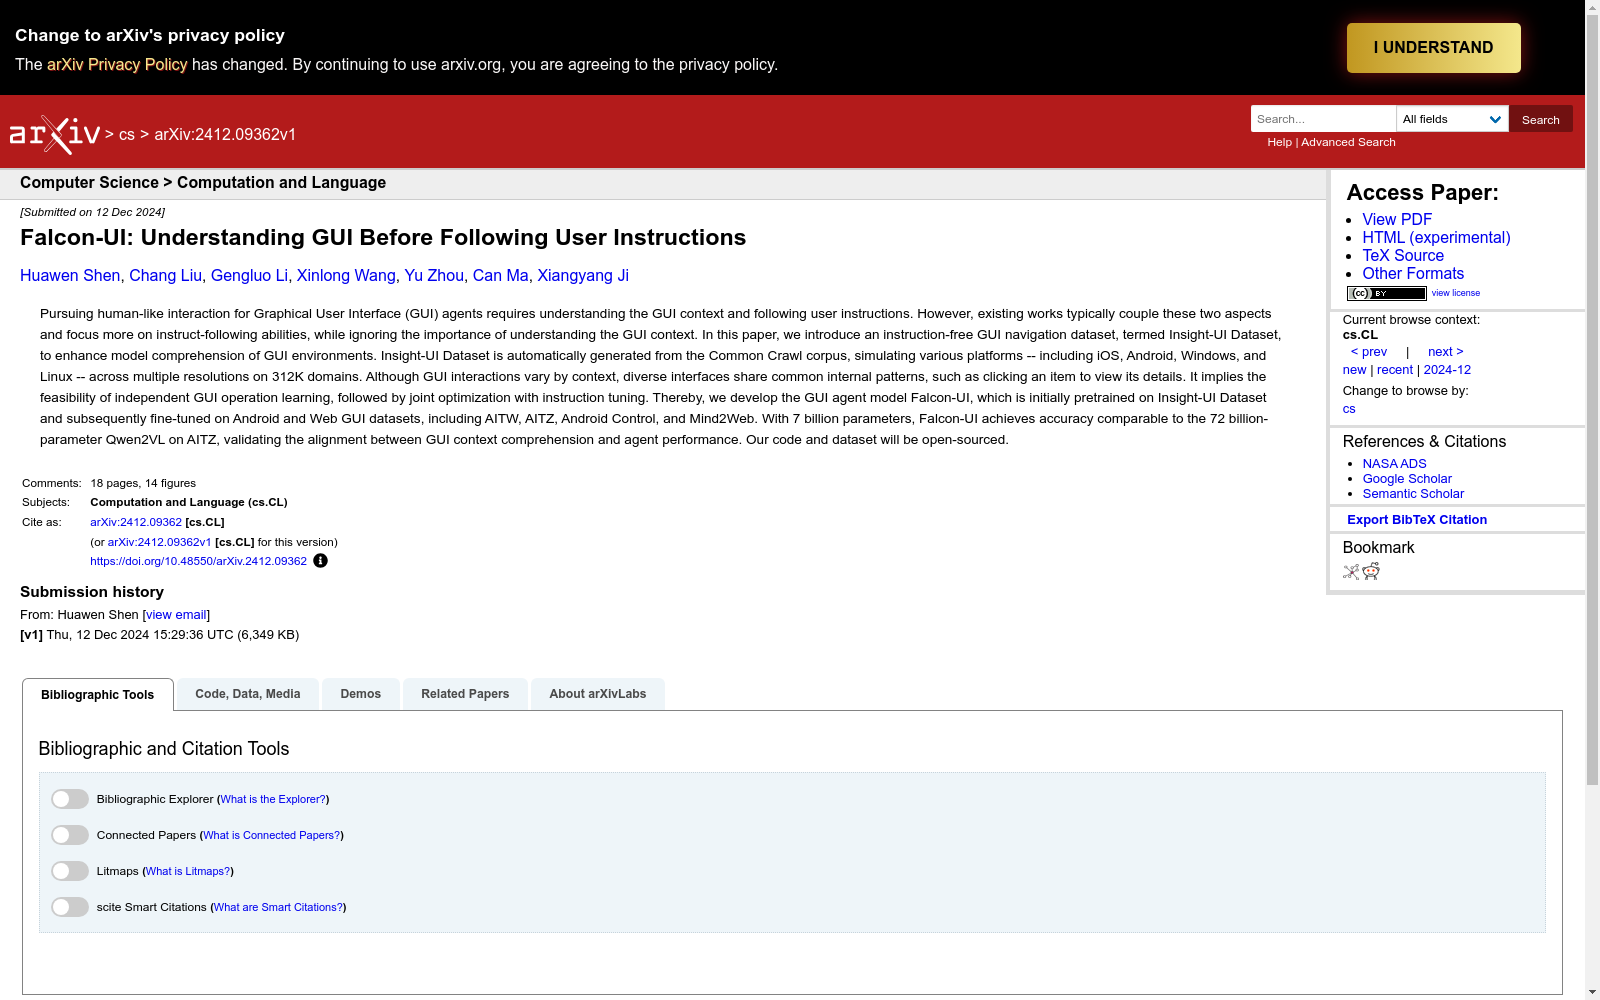The height and width of the screenshot is (1000, 1600).
Task: Enable scite Smart Citations toggle
Action: (70, 907)
